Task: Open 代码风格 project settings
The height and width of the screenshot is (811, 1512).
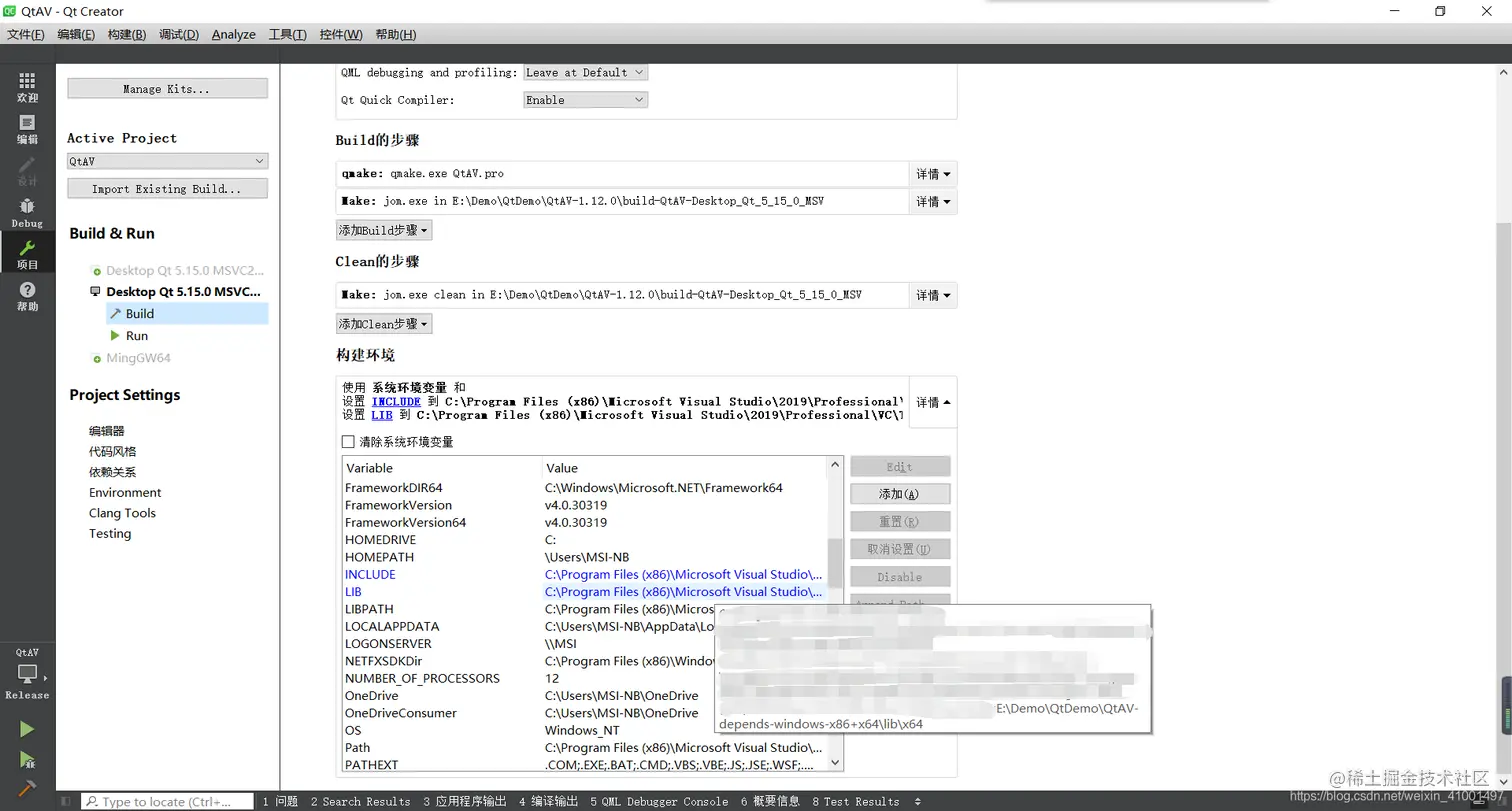Action: pyautogui.click(x=112, y=452)
